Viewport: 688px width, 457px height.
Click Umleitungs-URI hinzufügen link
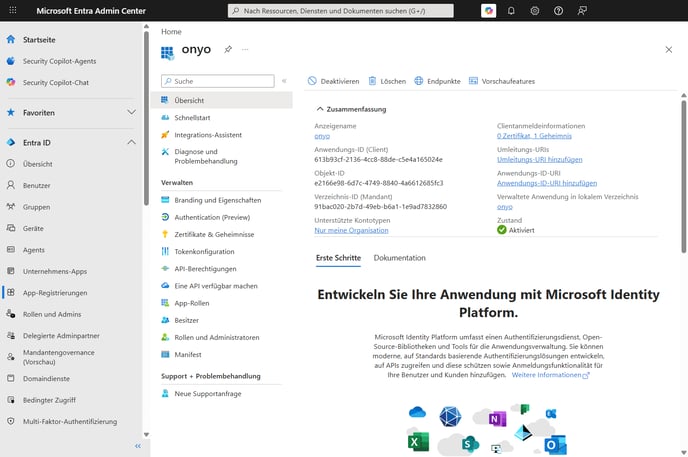pyautogui.click(x=539, y=160)
